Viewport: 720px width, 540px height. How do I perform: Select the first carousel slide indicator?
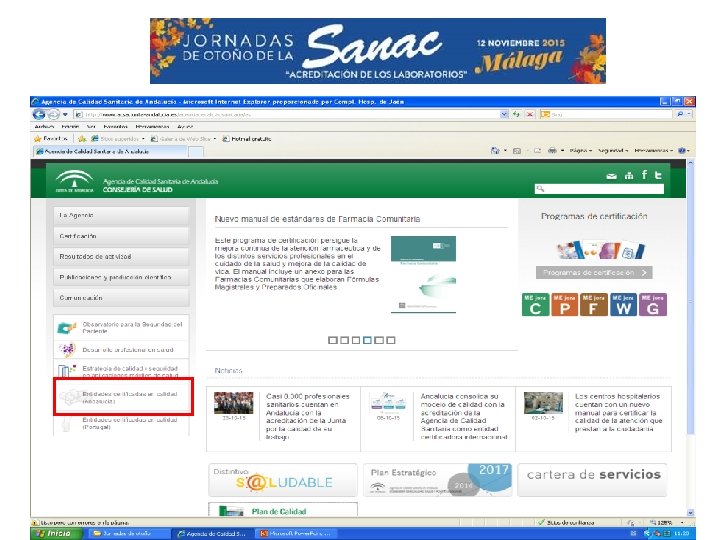tap(333, 340)
